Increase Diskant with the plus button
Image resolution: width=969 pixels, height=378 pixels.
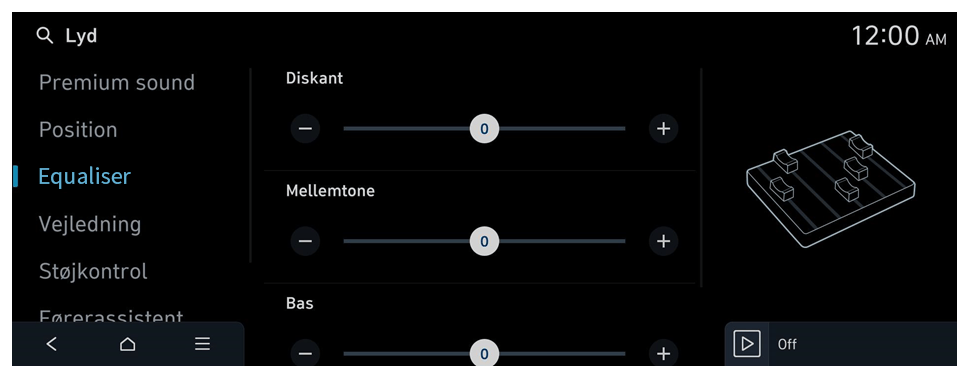tap(664, 128)
